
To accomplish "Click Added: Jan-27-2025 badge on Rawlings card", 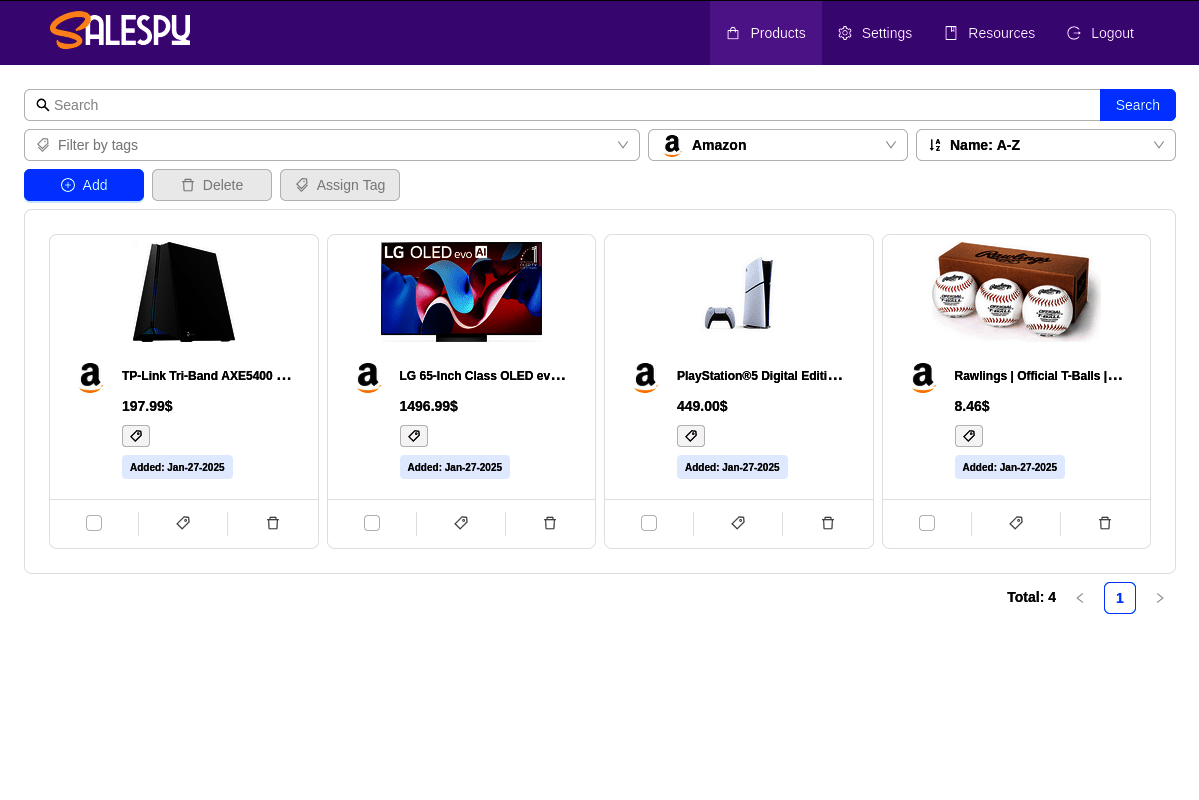I will click(x=1009, y=467).
